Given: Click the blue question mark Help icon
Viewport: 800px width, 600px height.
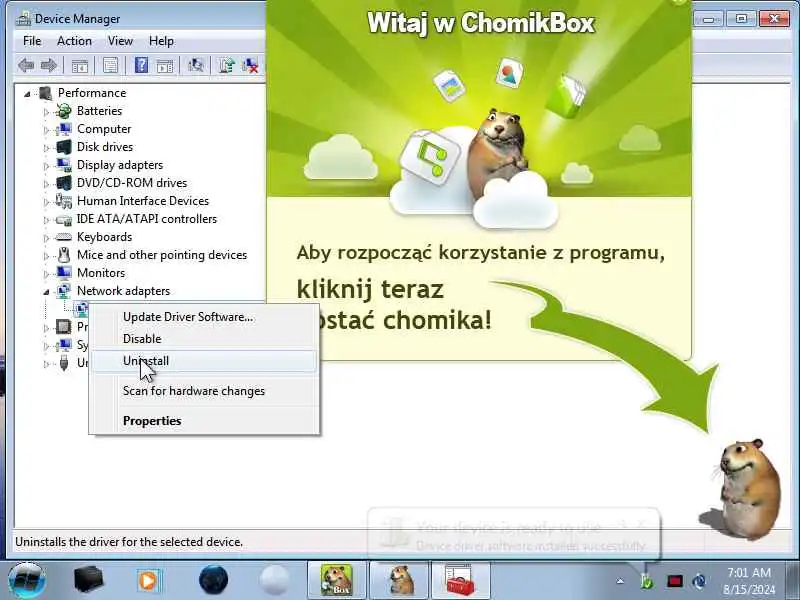Looking at the screenshot, I should point(141,65).
